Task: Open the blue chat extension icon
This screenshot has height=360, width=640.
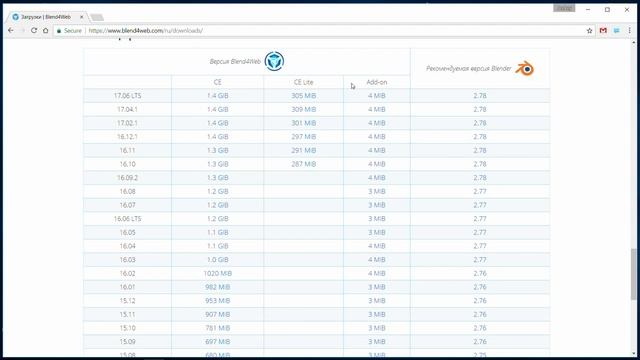Action: (x=616, y=31)
